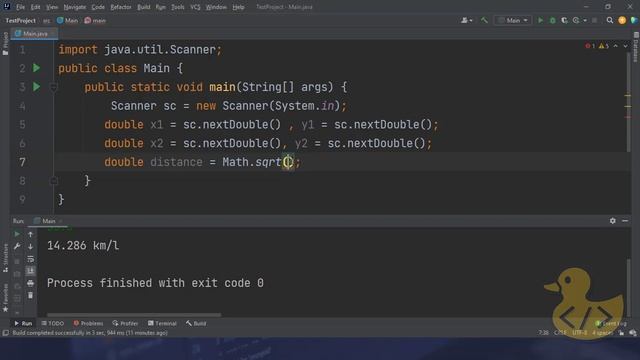640x360 pixels.
Task: Open the Profiler tool window
Action: click(125, 323)
